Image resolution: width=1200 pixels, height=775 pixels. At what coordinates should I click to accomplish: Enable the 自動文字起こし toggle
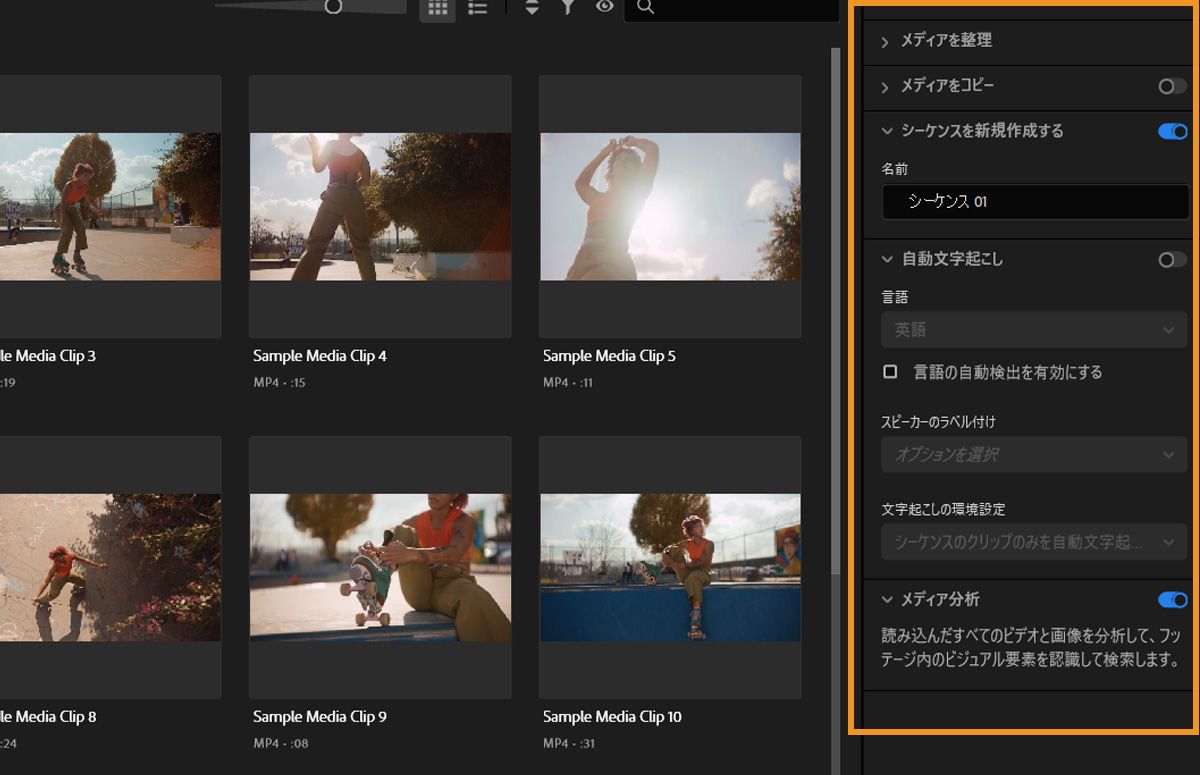(x=1170, y=259)
